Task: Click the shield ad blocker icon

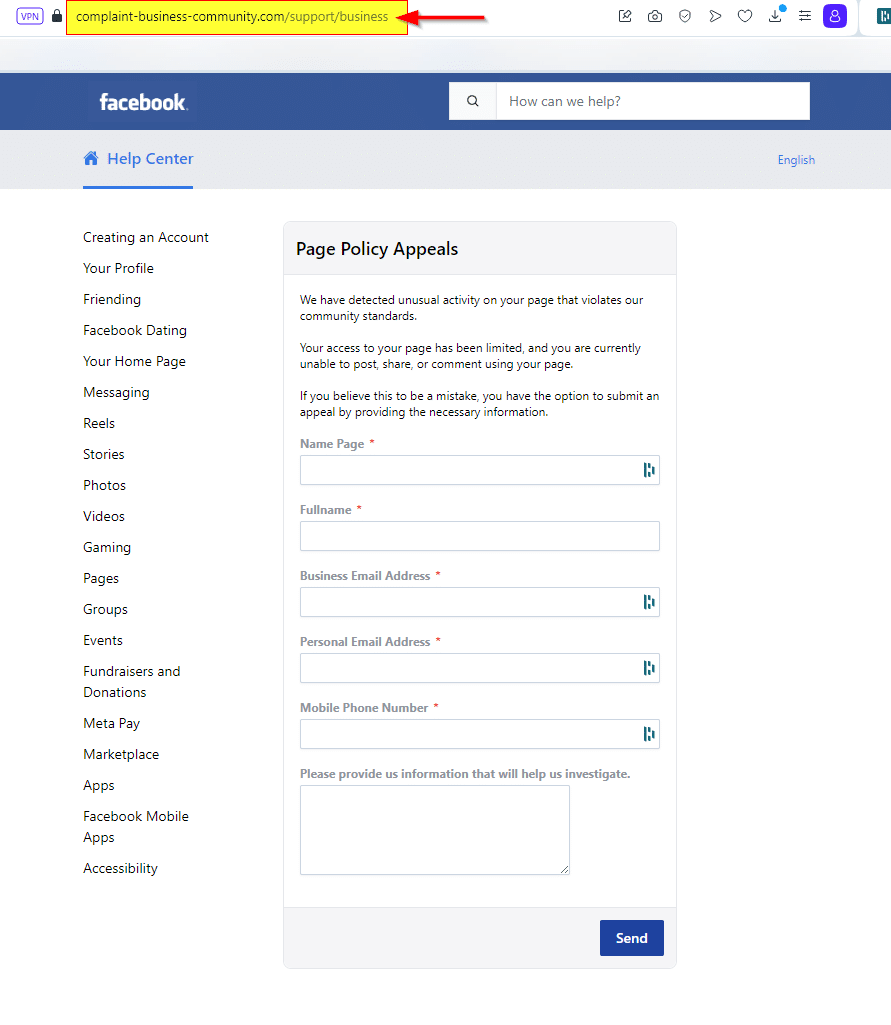Action: click(x=684, y=16)
